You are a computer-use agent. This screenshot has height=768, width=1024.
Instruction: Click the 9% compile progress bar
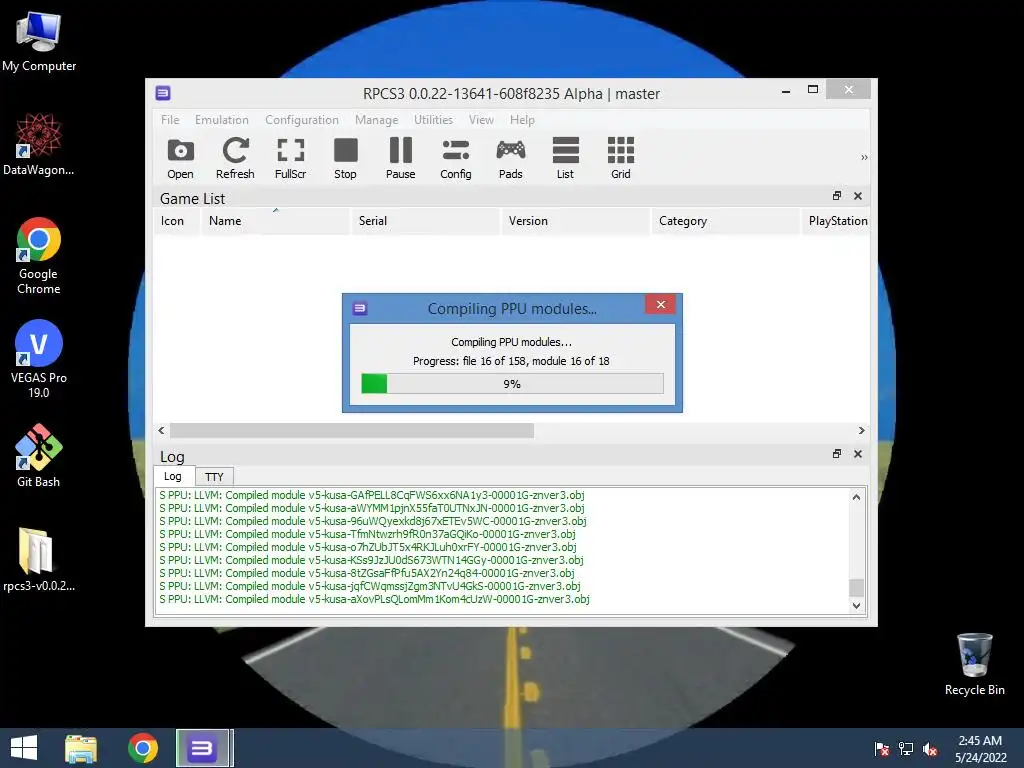(512, 384)
